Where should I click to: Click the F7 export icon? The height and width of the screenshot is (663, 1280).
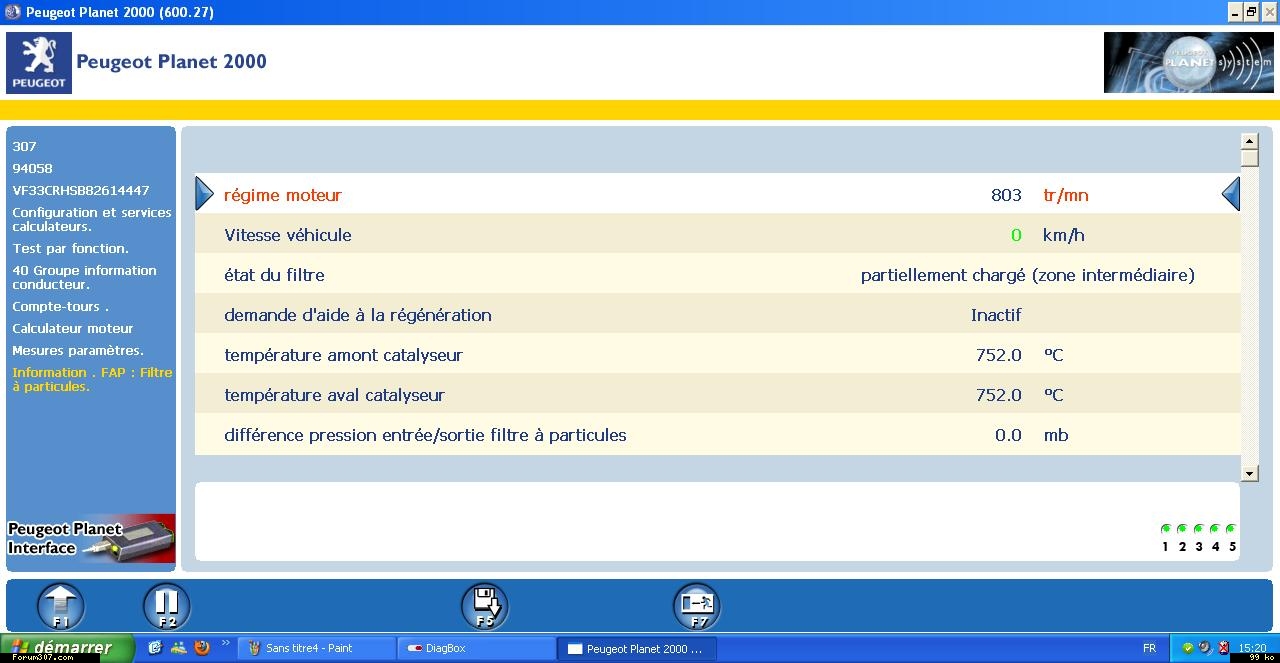pyautogui.click(x=696, y=606)
